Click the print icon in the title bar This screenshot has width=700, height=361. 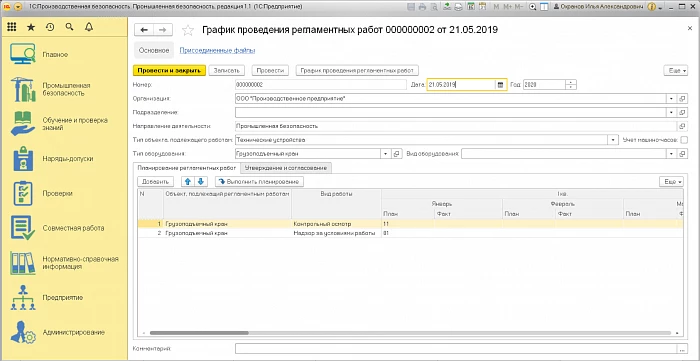click(422, 7)
